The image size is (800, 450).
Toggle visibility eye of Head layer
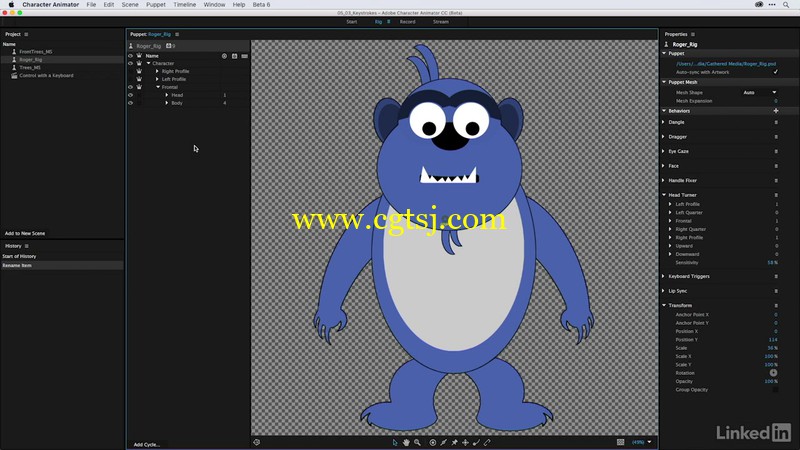point(130,95)
